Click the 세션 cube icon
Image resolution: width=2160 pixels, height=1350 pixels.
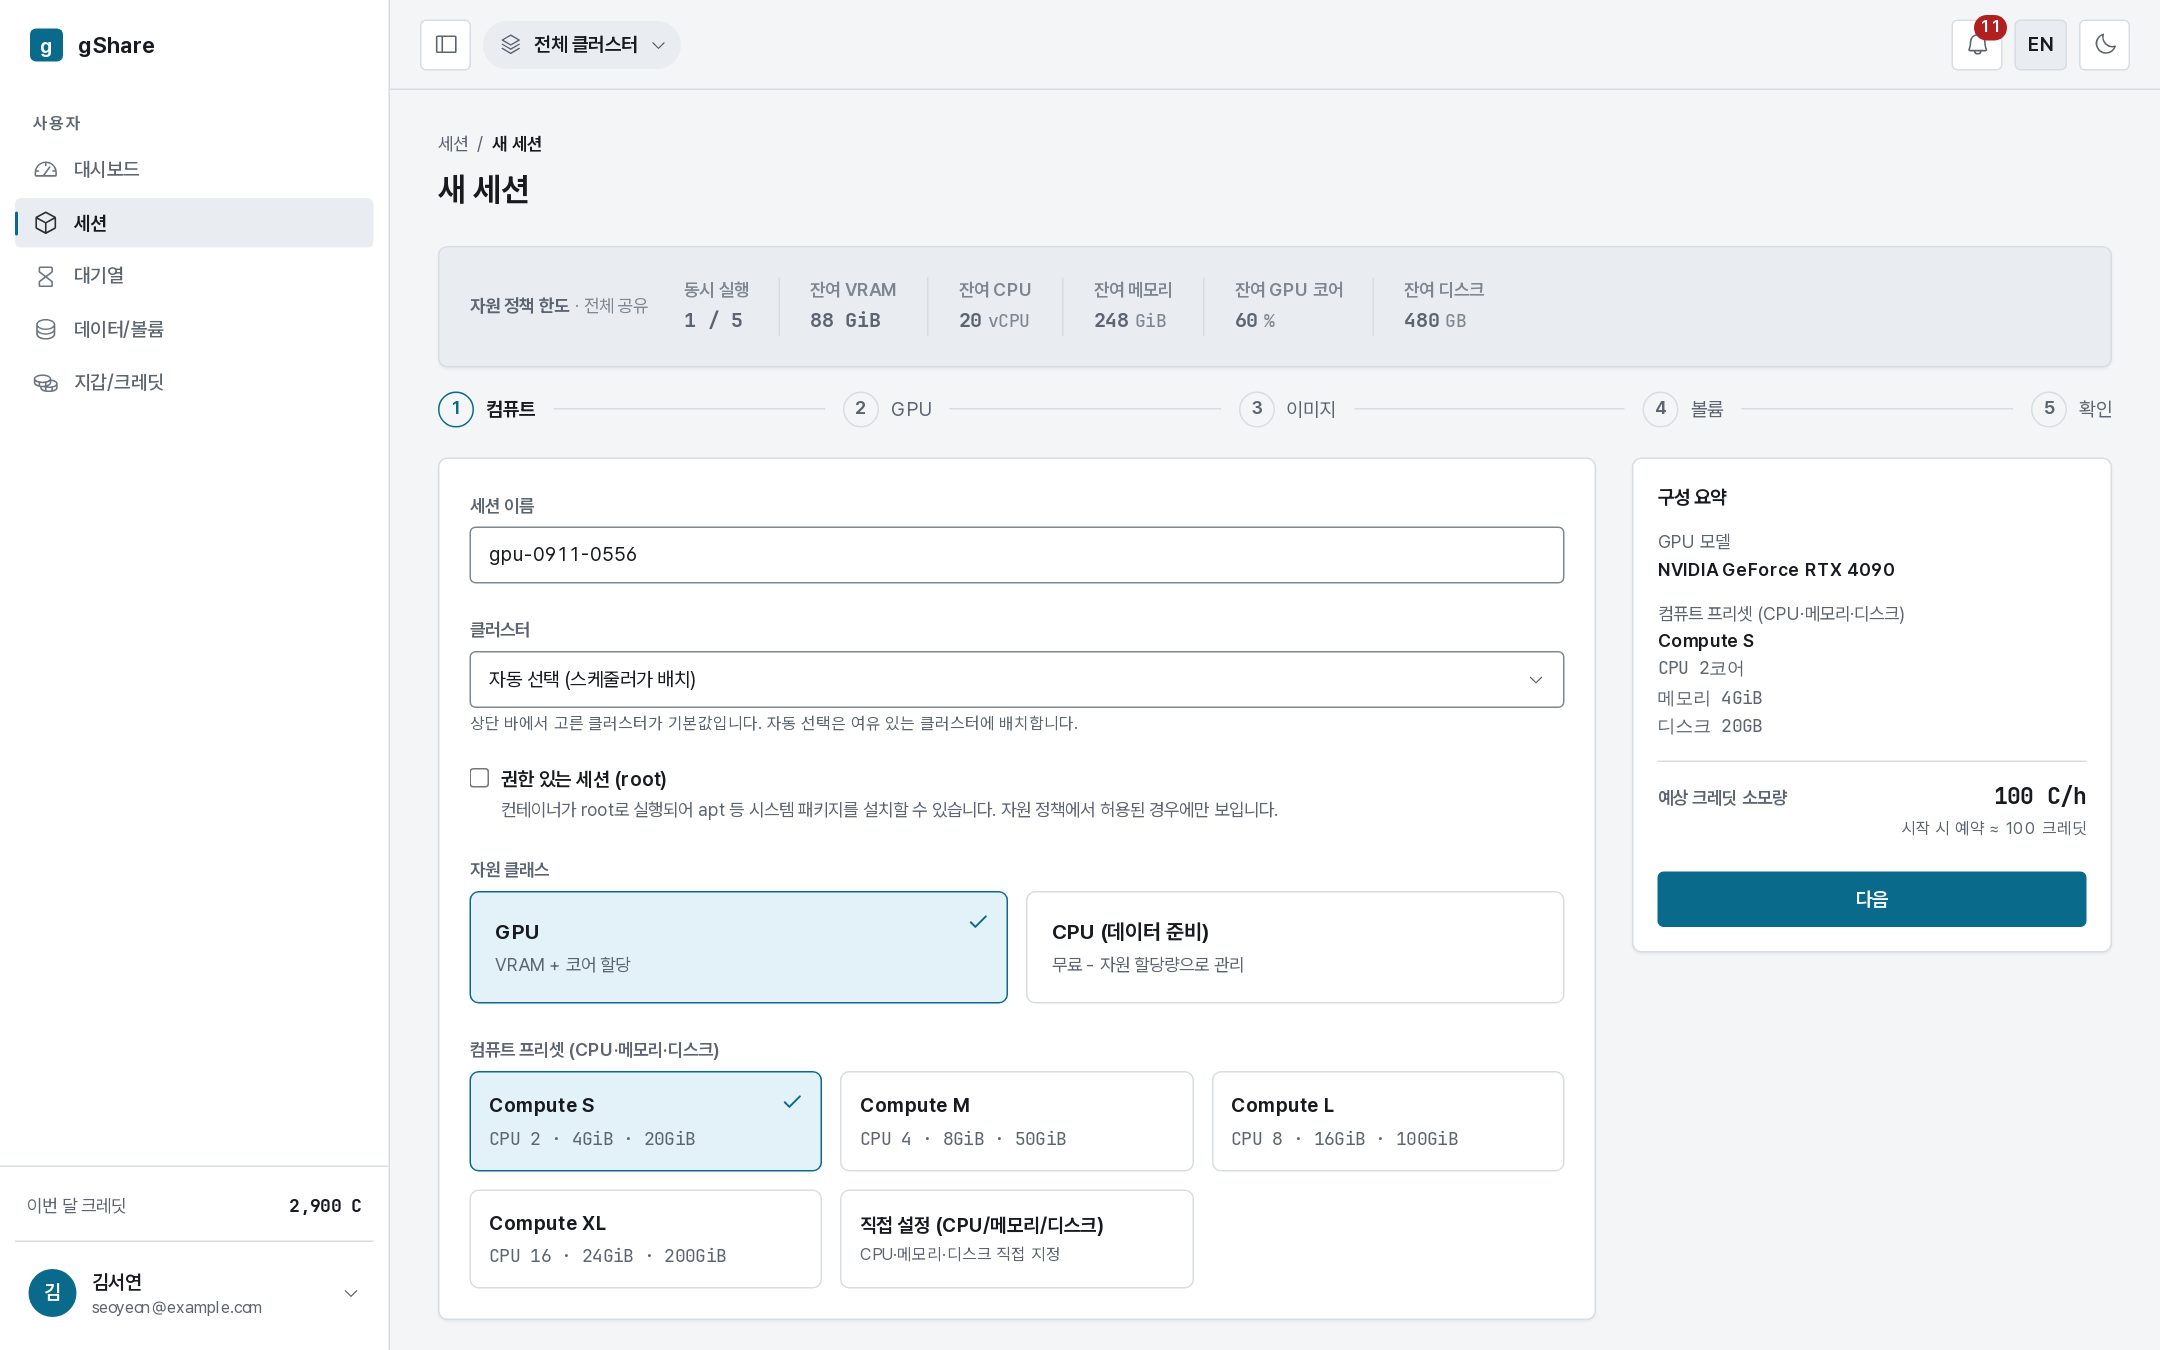(46, 223)
